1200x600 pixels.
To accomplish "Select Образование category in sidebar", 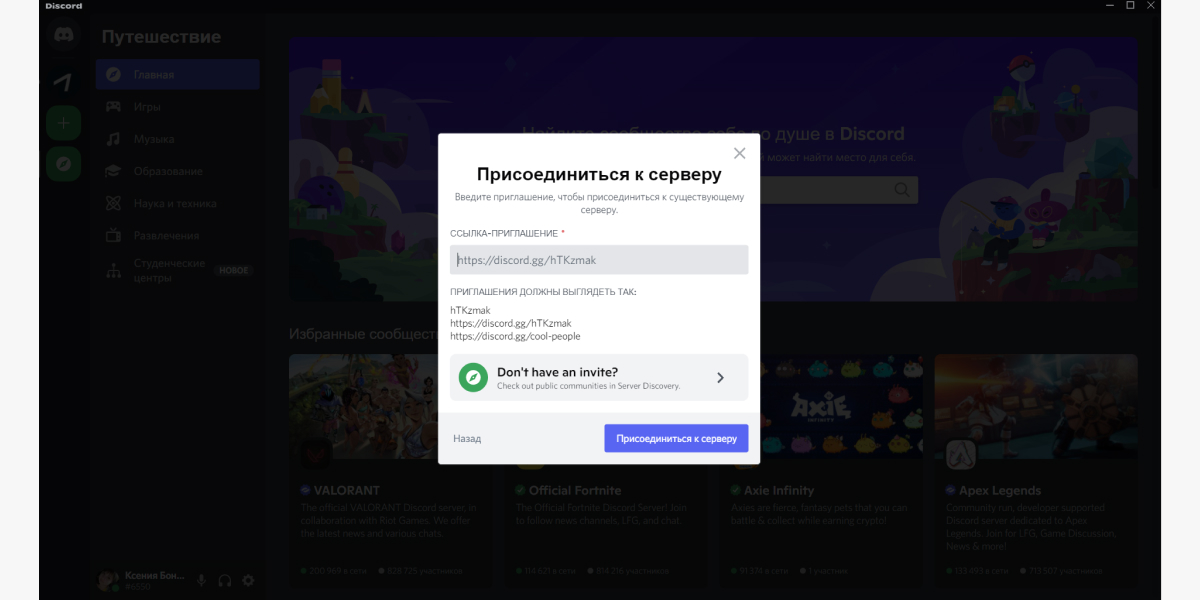I will (x=178, y=171).
